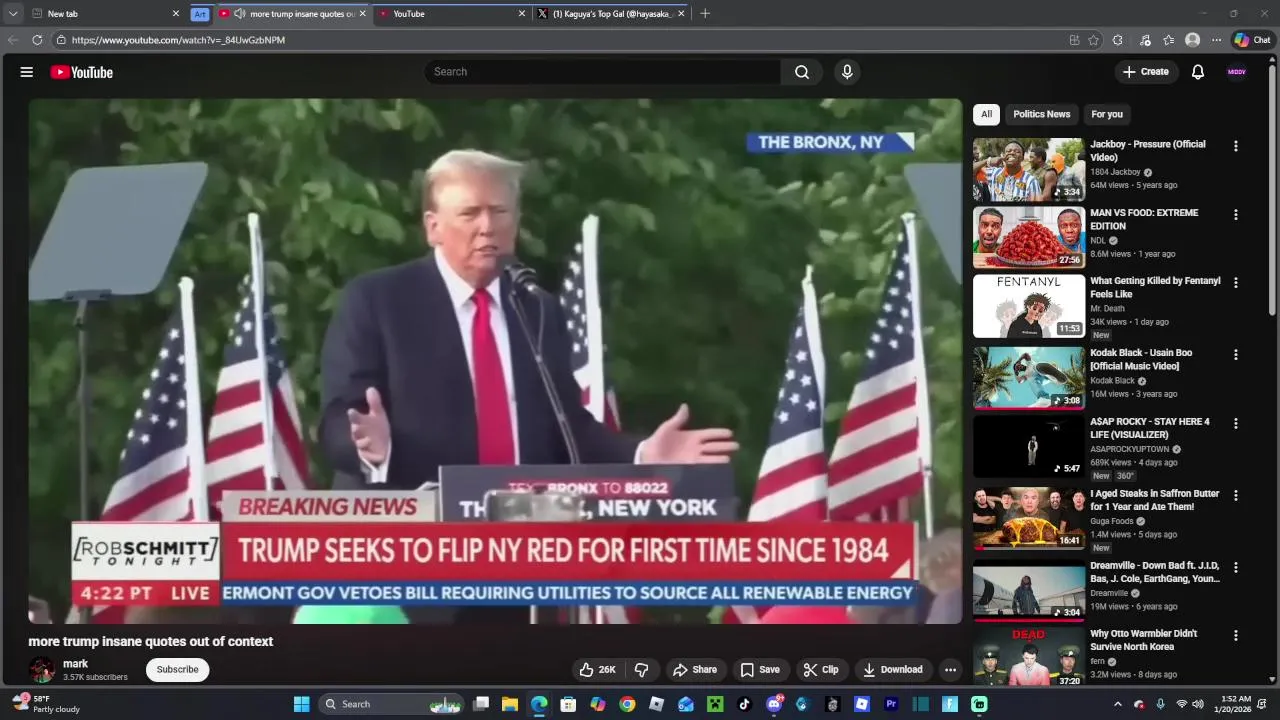Save the video to a playlist
1280x720 pixels.
click(x=759, y=670)
